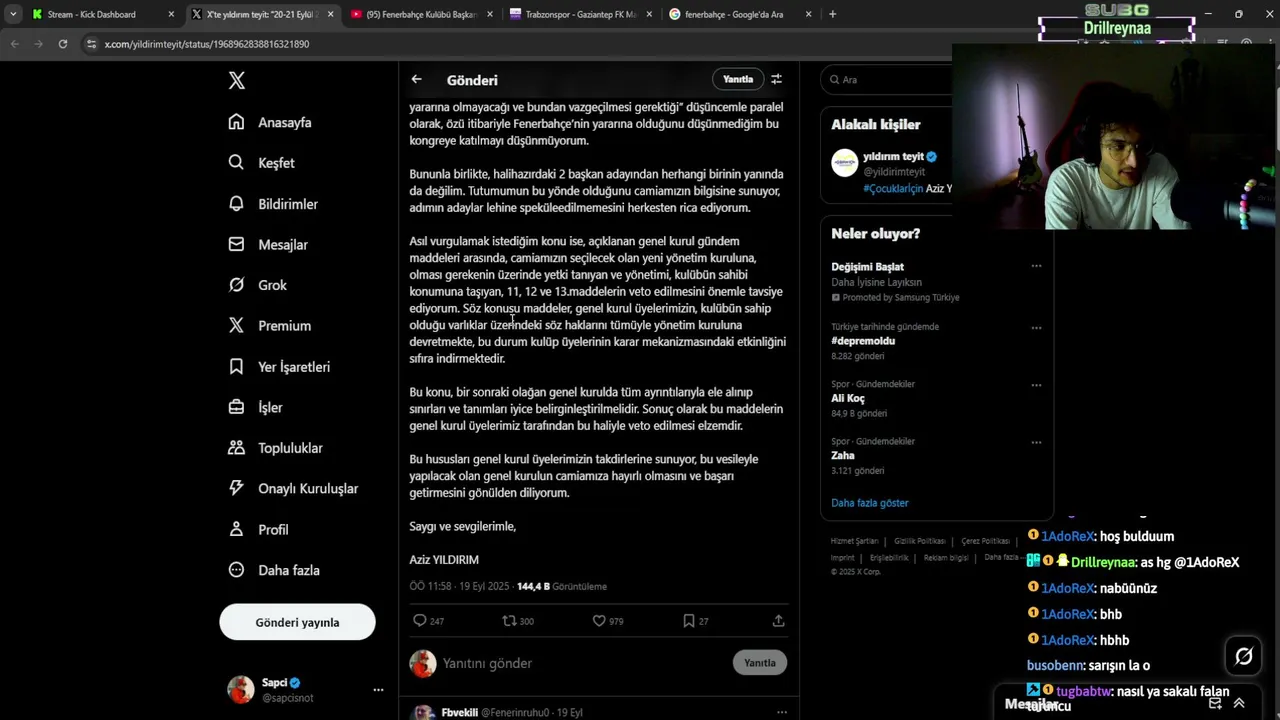Open options for Zaha trend

coord(1036,443)
